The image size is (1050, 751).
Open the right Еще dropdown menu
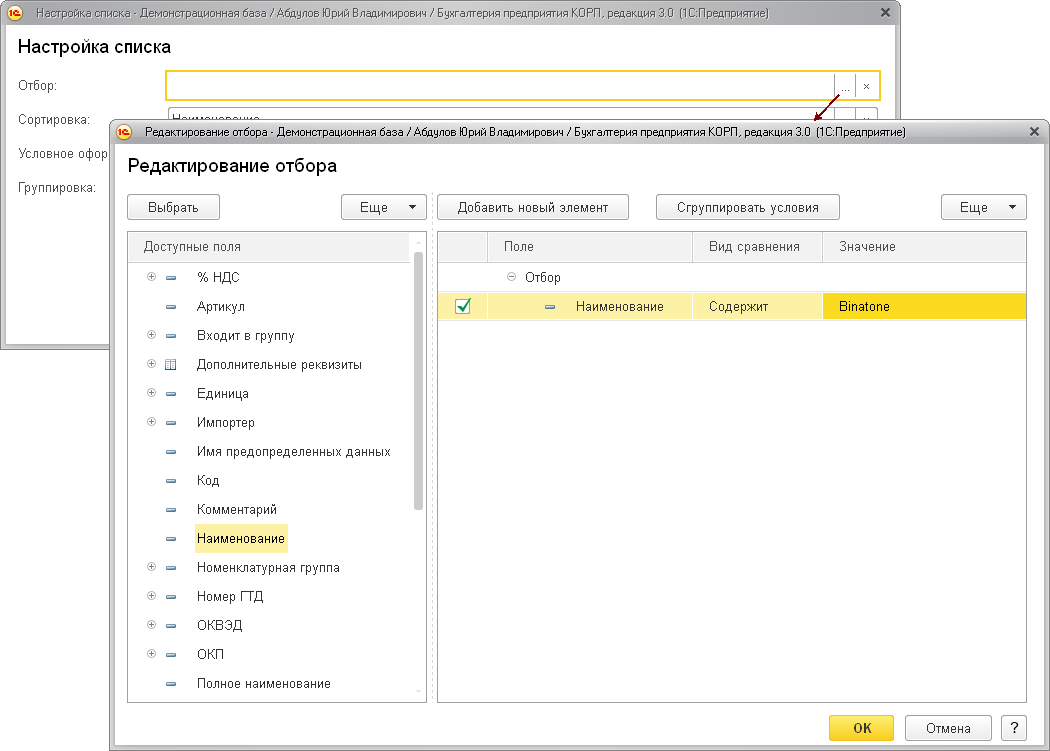983,207
